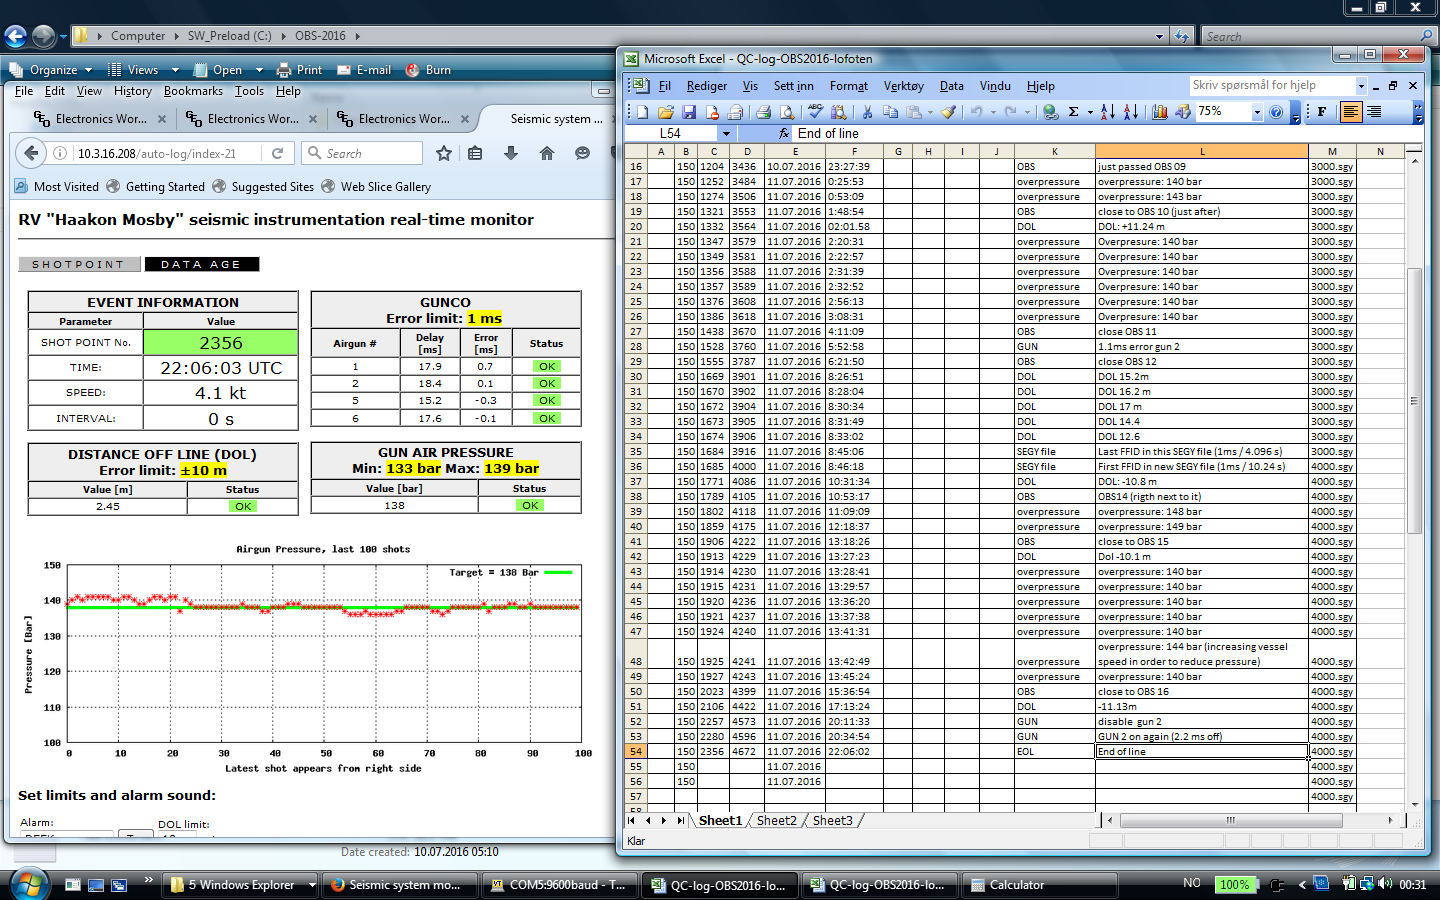Click the Firefox downloads arrow icon
The height and width of the screenshot is (900, 1440).
[x=511, y=153]
